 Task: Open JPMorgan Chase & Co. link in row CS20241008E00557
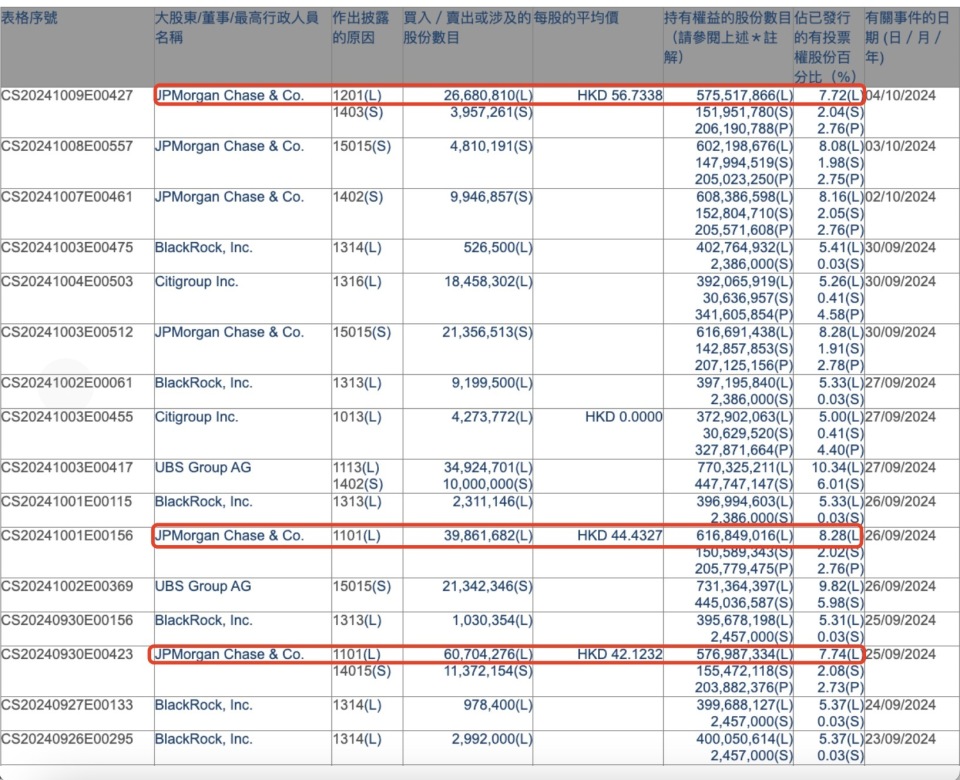coord(230,146)
